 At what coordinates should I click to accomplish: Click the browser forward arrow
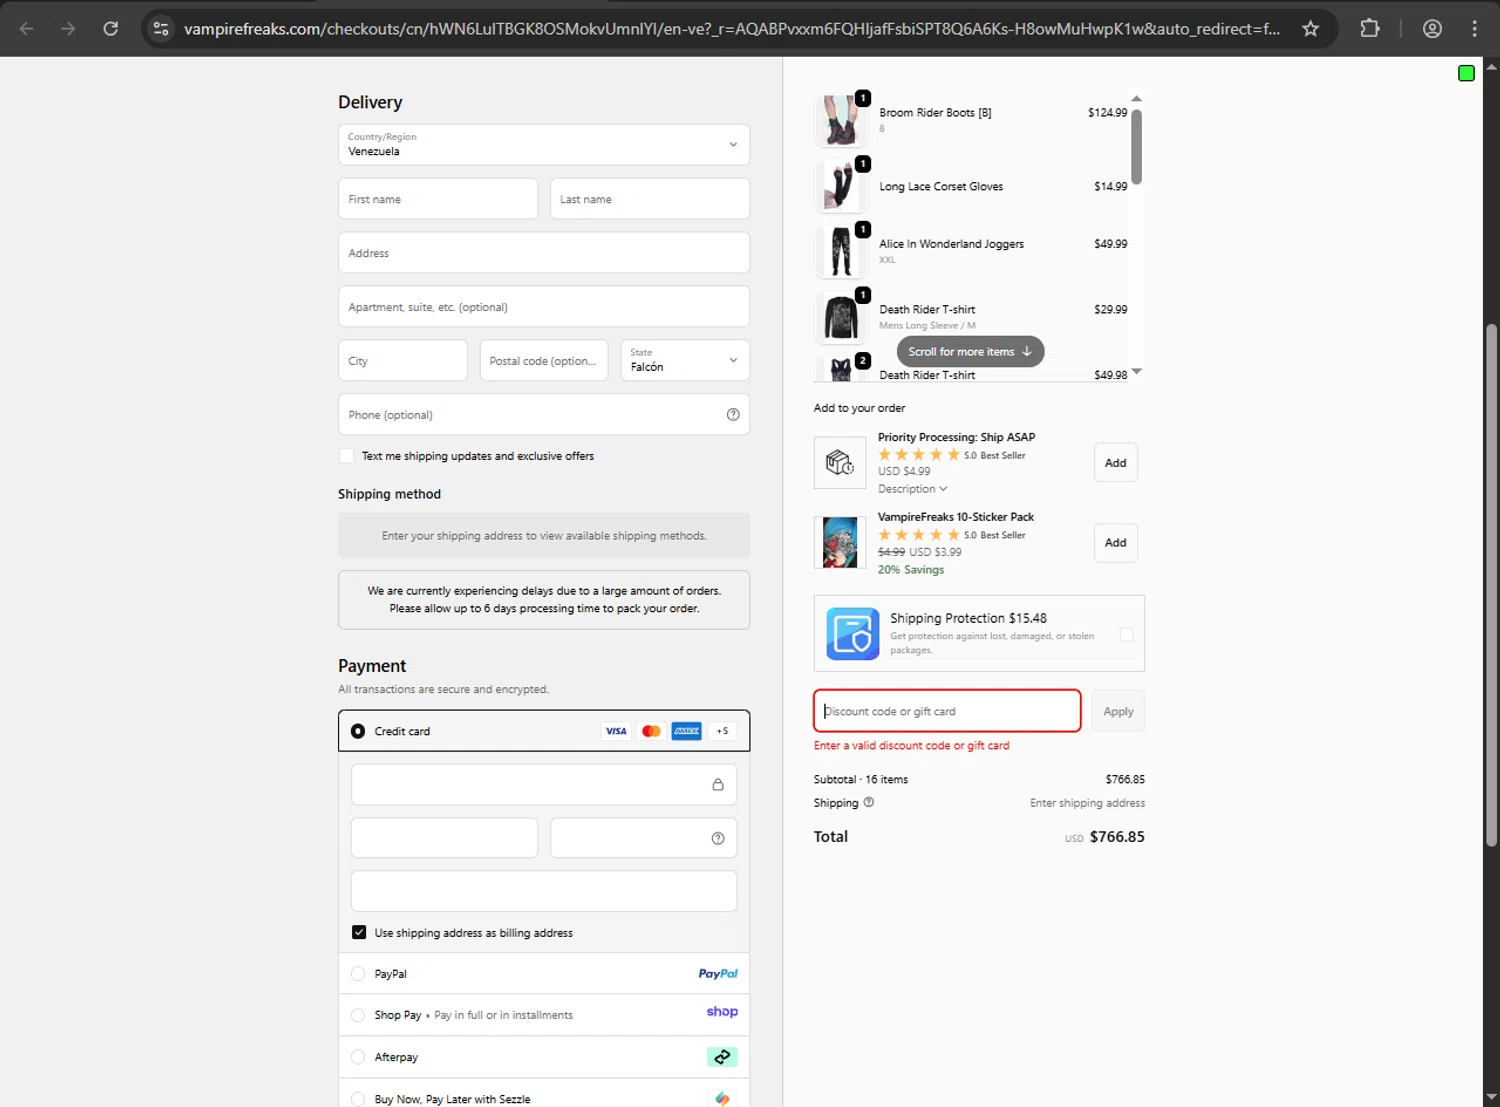tap(68, 29)
